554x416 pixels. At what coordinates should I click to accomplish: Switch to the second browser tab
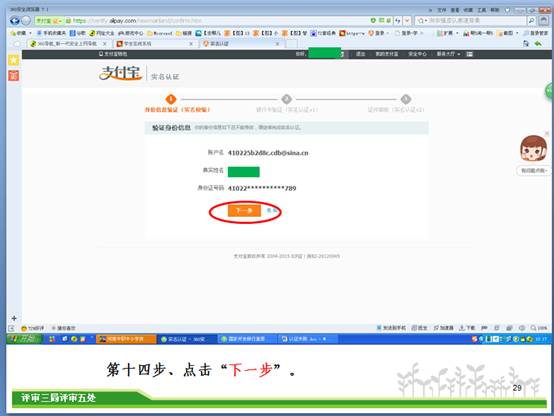154,43
